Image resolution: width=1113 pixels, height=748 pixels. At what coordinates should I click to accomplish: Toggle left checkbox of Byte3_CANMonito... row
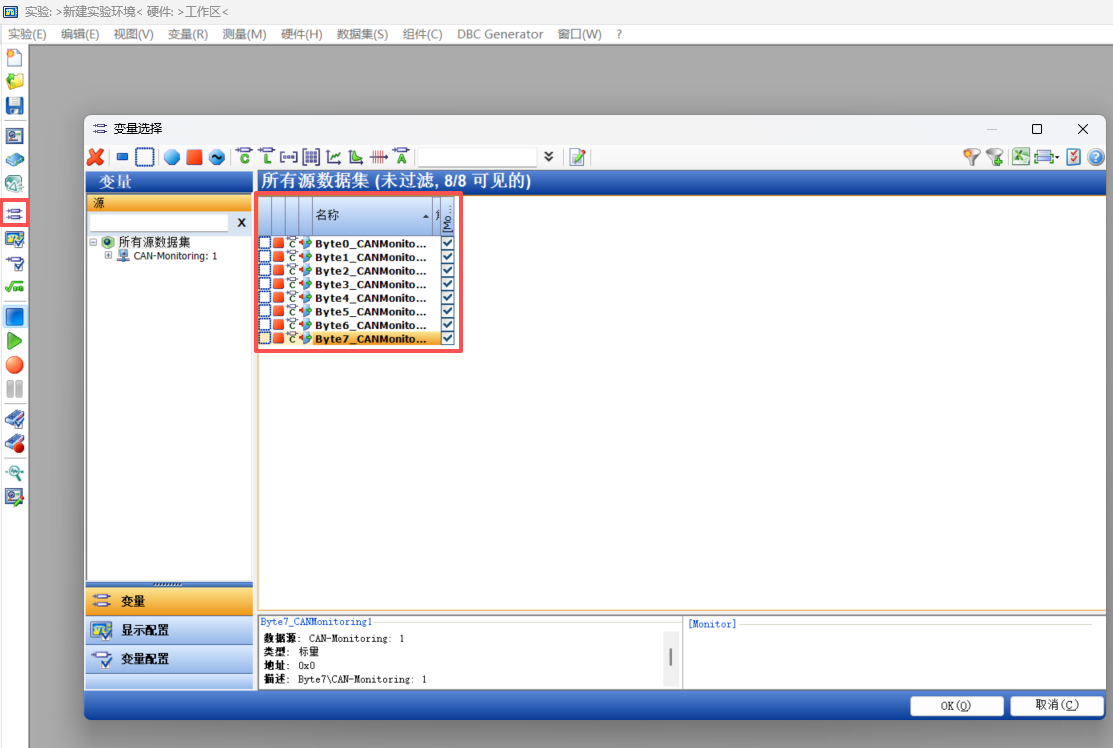tap(264, 284)
